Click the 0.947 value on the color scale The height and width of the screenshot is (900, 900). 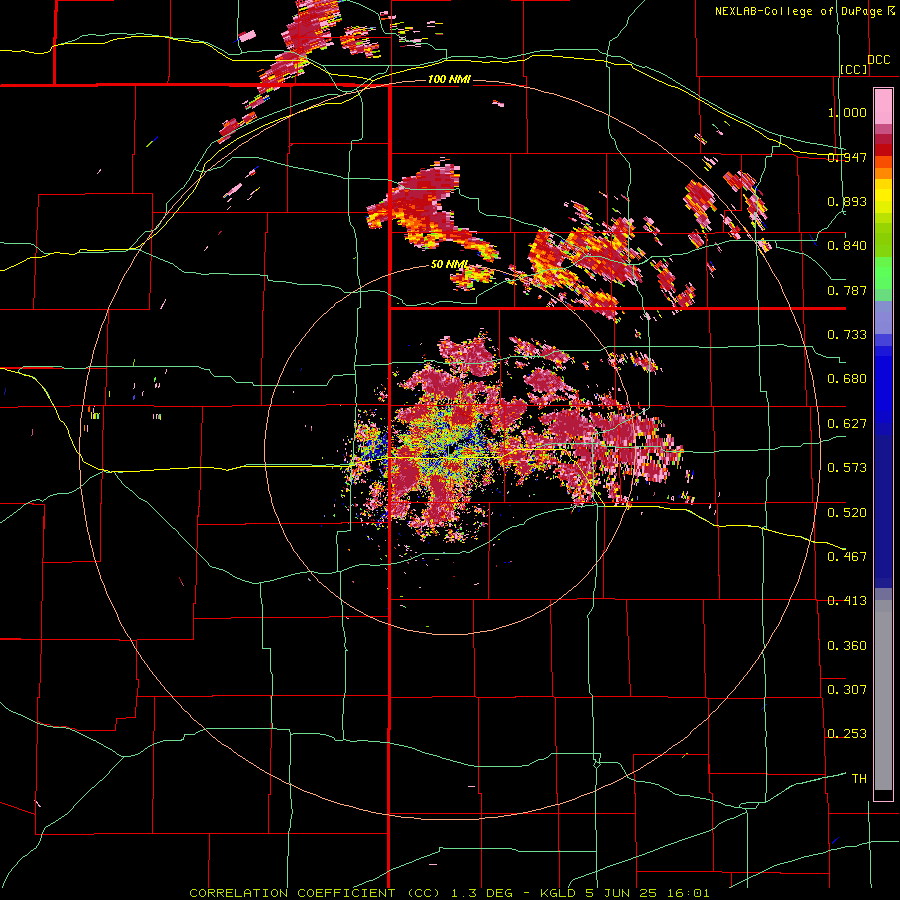[847, 157]
